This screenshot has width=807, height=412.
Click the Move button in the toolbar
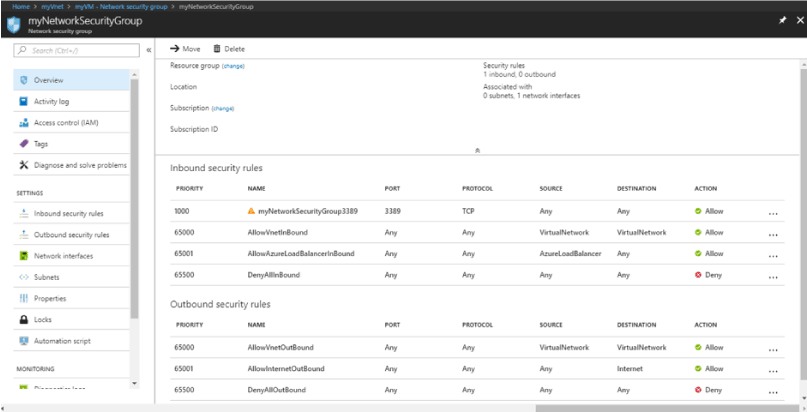click(x=185, y=49)
